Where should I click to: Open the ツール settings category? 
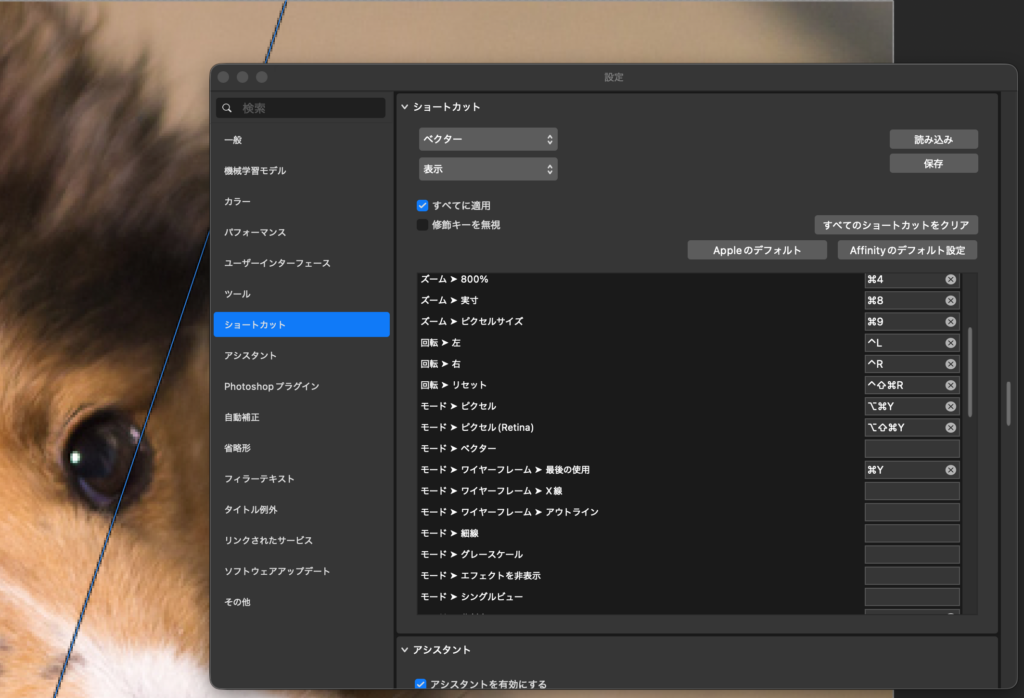(x=238, y=294)
